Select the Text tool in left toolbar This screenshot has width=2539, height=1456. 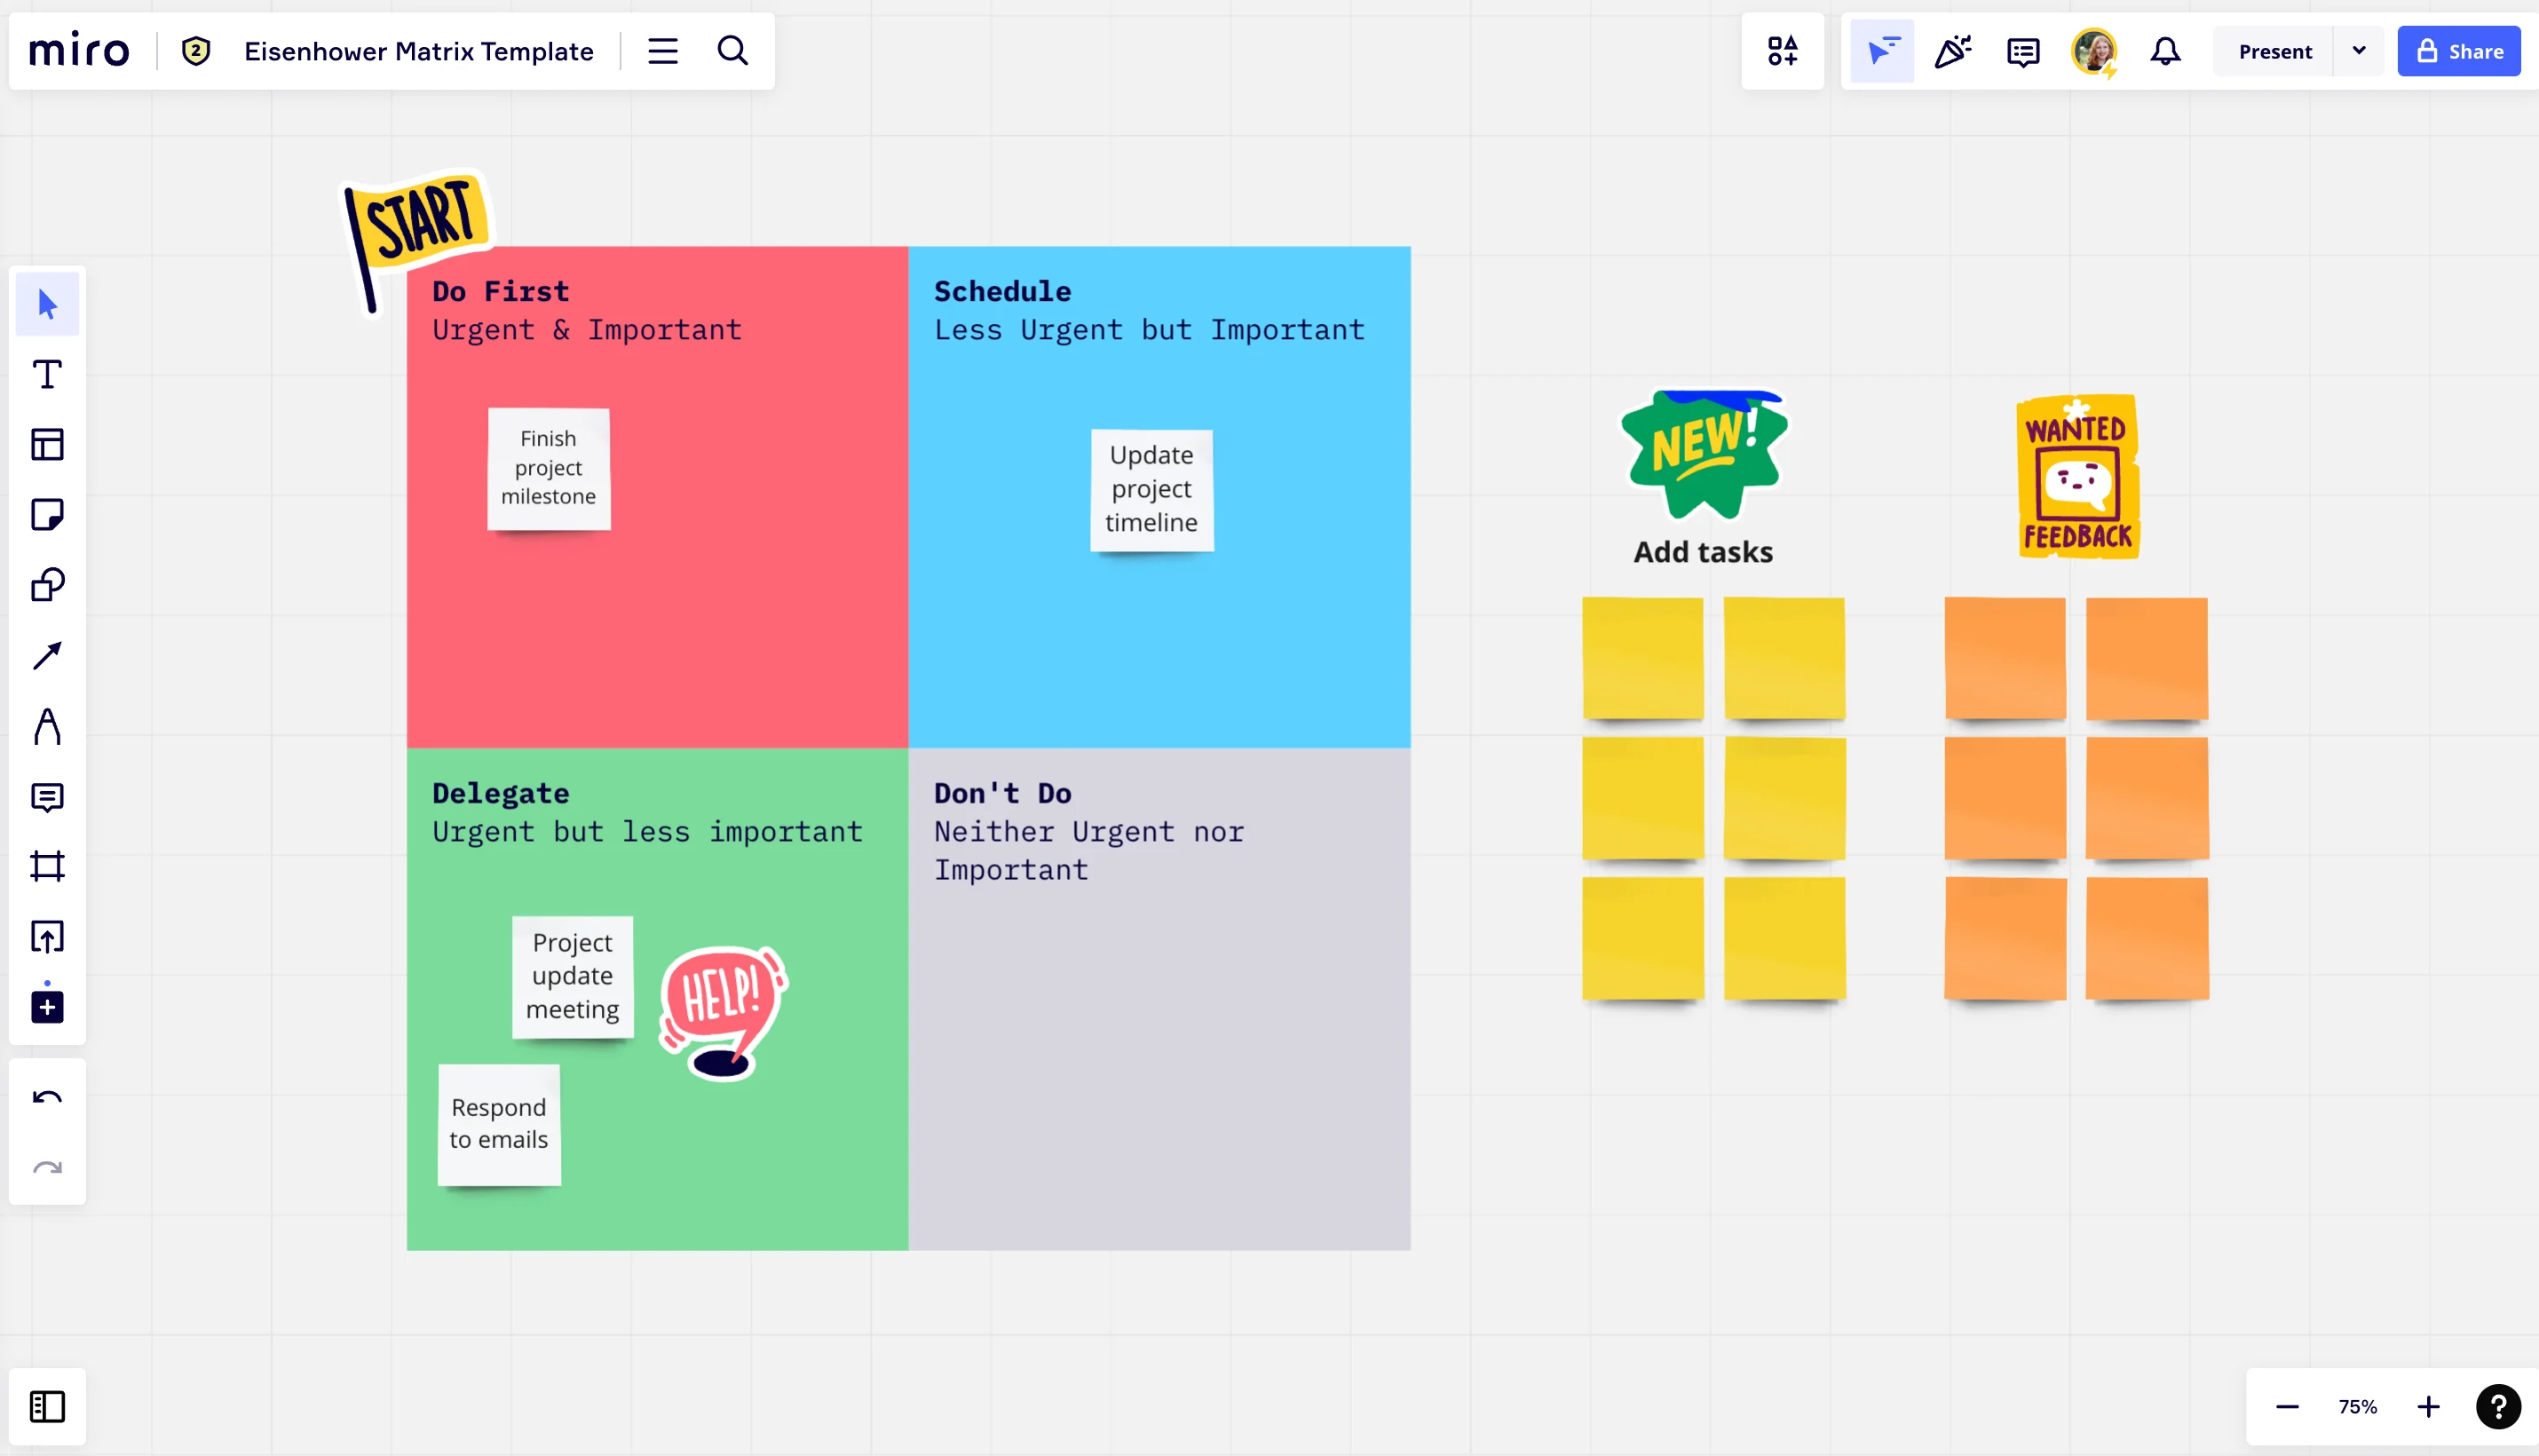pyautogui.click(x=47, y=375)
